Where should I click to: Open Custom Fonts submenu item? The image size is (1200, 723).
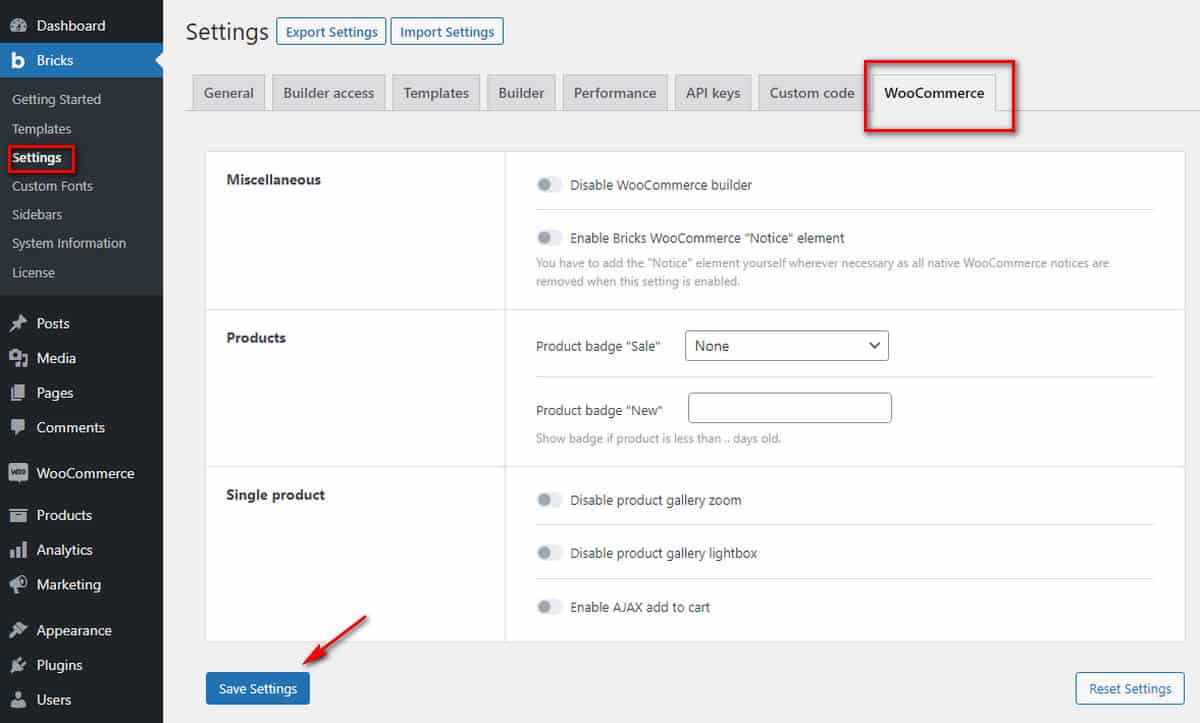[x=52, y=186]
